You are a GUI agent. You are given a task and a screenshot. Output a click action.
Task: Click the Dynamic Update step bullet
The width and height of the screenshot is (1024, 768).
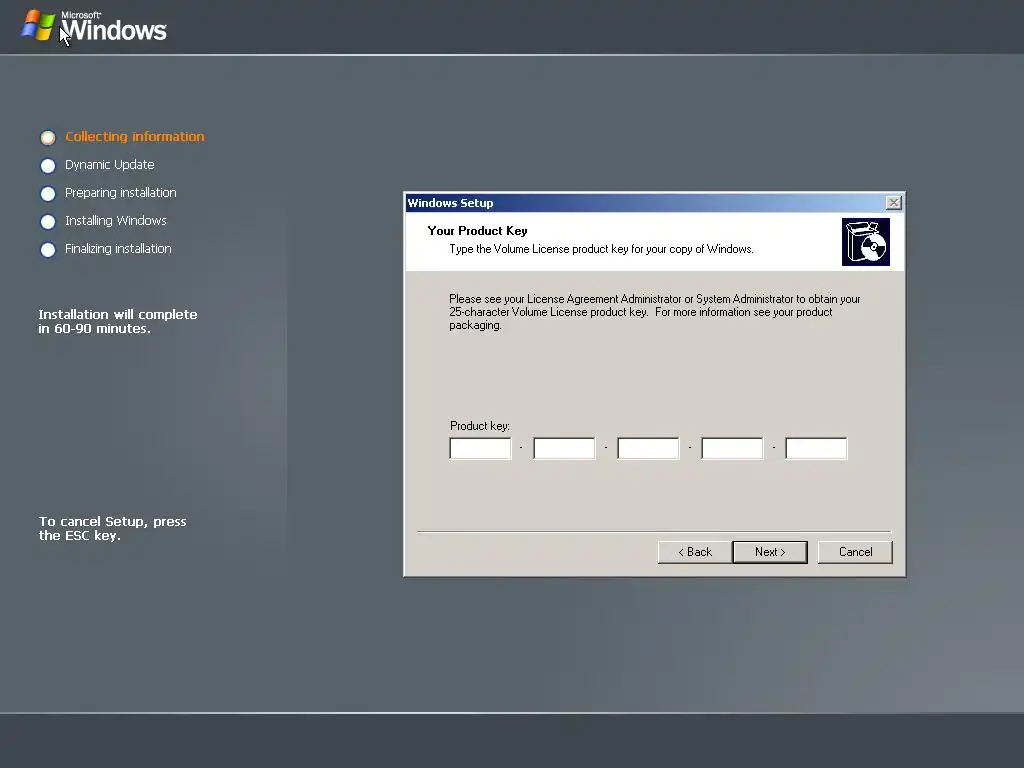(48, 166)
